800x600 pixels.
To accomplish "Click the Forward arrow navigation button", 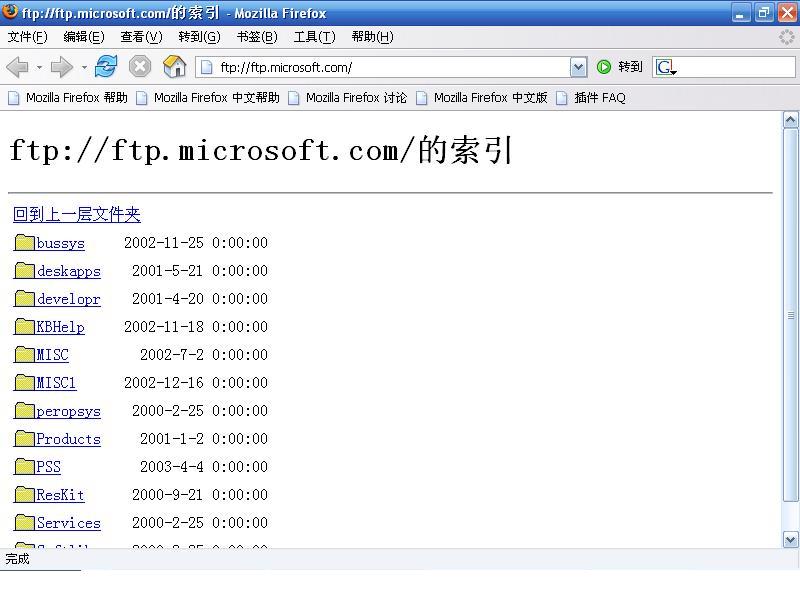I will (62, 67).
